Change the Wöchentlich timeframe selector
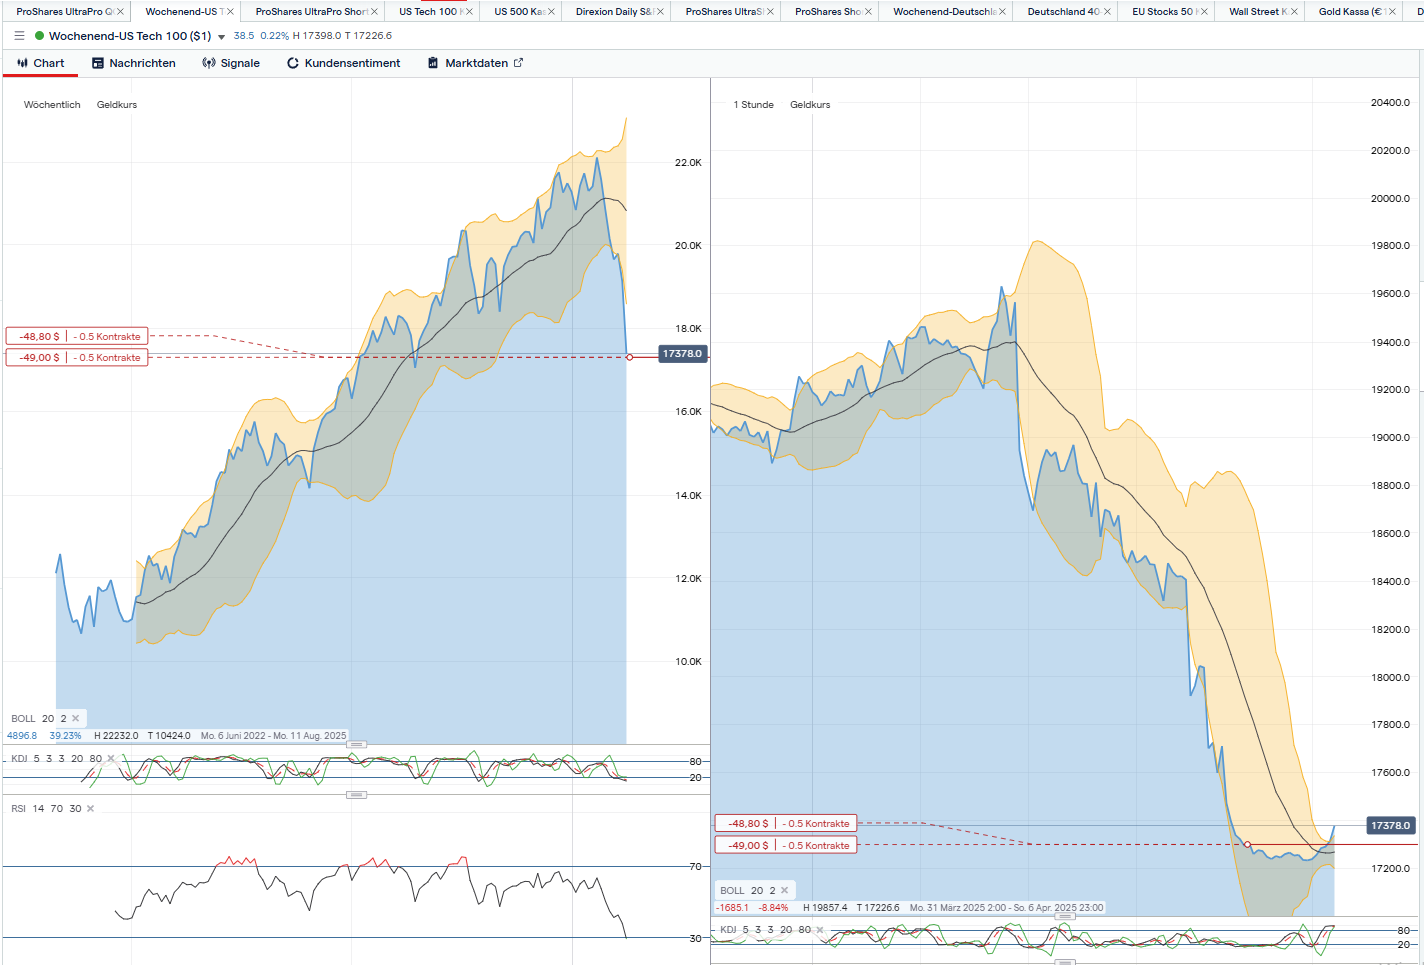Screen dimensions: 1424x965 tap(52, 105)
